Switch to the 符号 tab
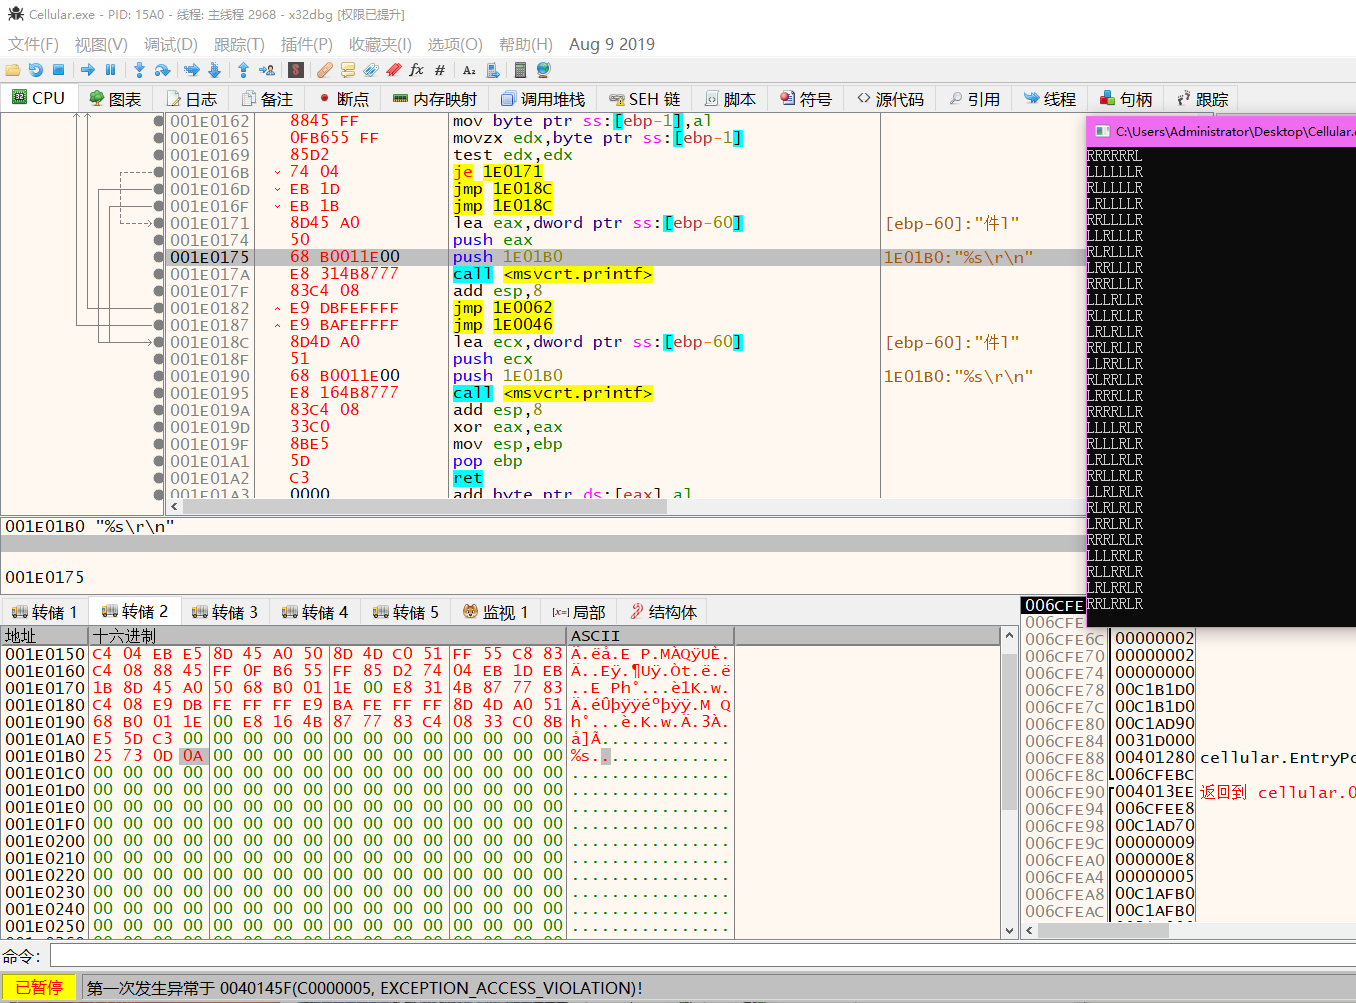The height and width of the screenshot is (1003, 1356). [x=806, y=99]
